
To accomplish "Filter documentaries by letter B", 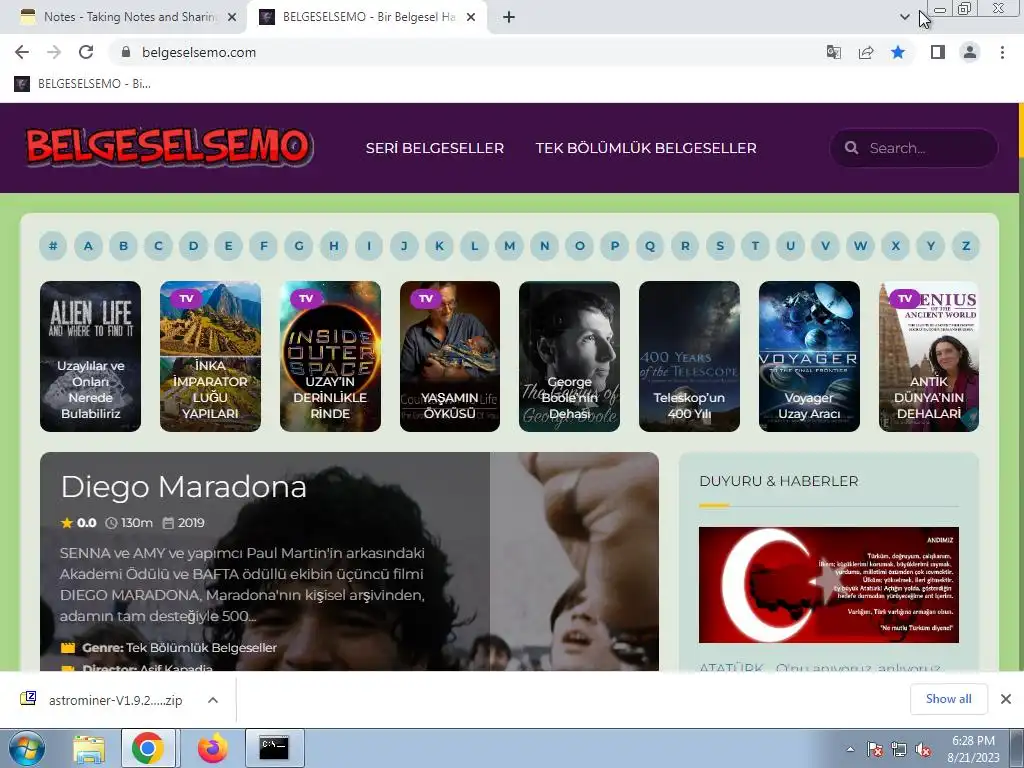I will 123,246.
